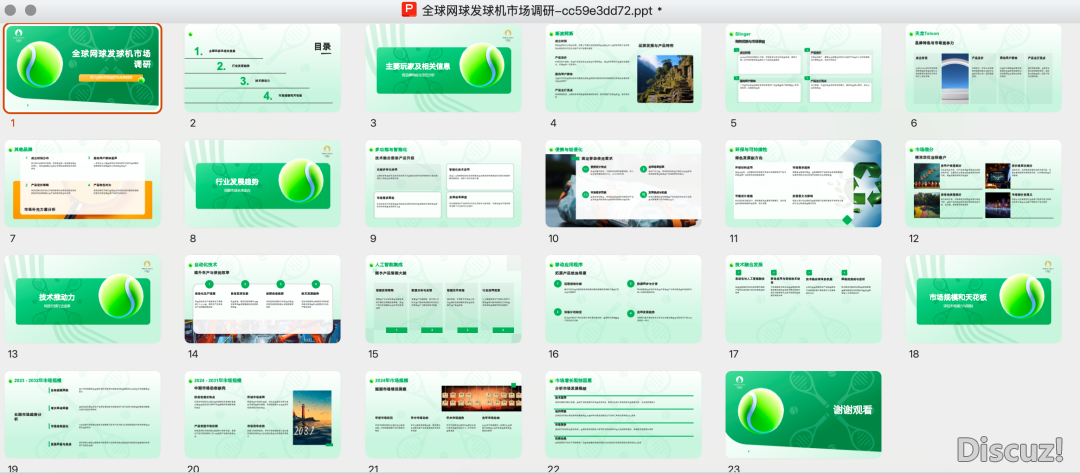1080x474 pixels.
Task: Select slide 15 人工智能集成 thumbnail
Action: (443, 300)
